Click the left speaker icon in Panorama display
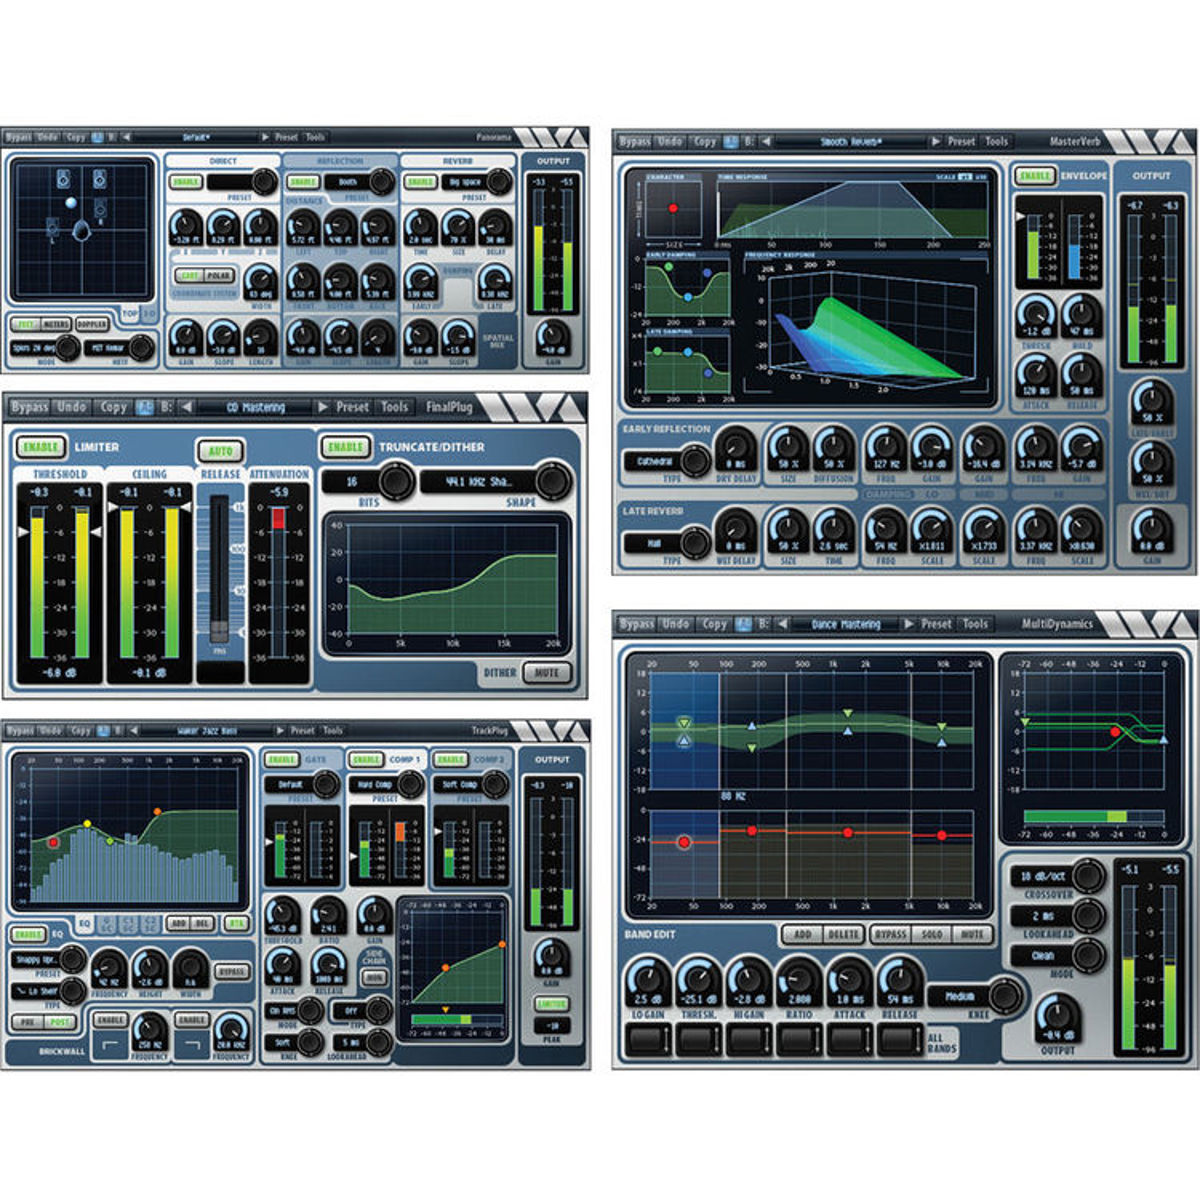Screen dimensions: 1200x1200 [x=65, y=179]
